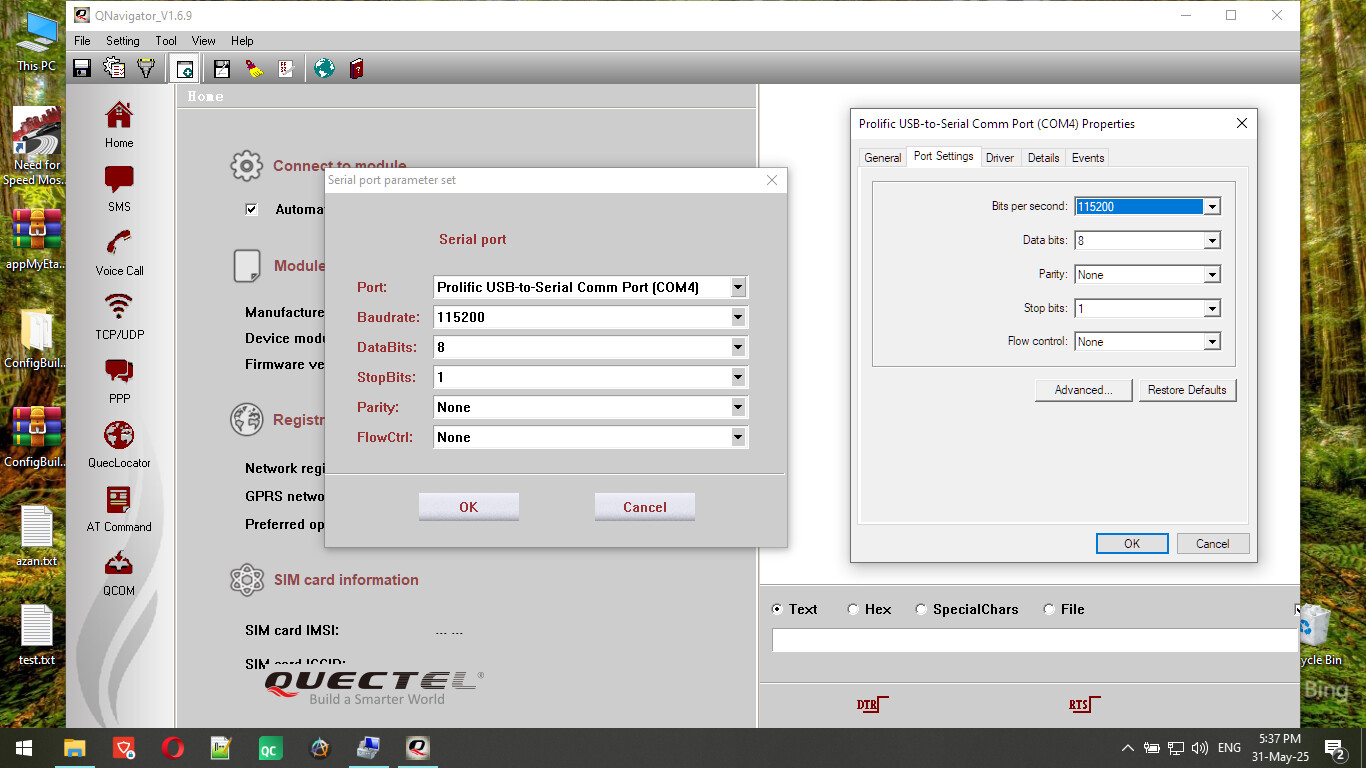The width and height of the screenshot is (1366, 768).
Task: Click the hex edit notepad toolbar icon
Action: [x=286, y=68]
